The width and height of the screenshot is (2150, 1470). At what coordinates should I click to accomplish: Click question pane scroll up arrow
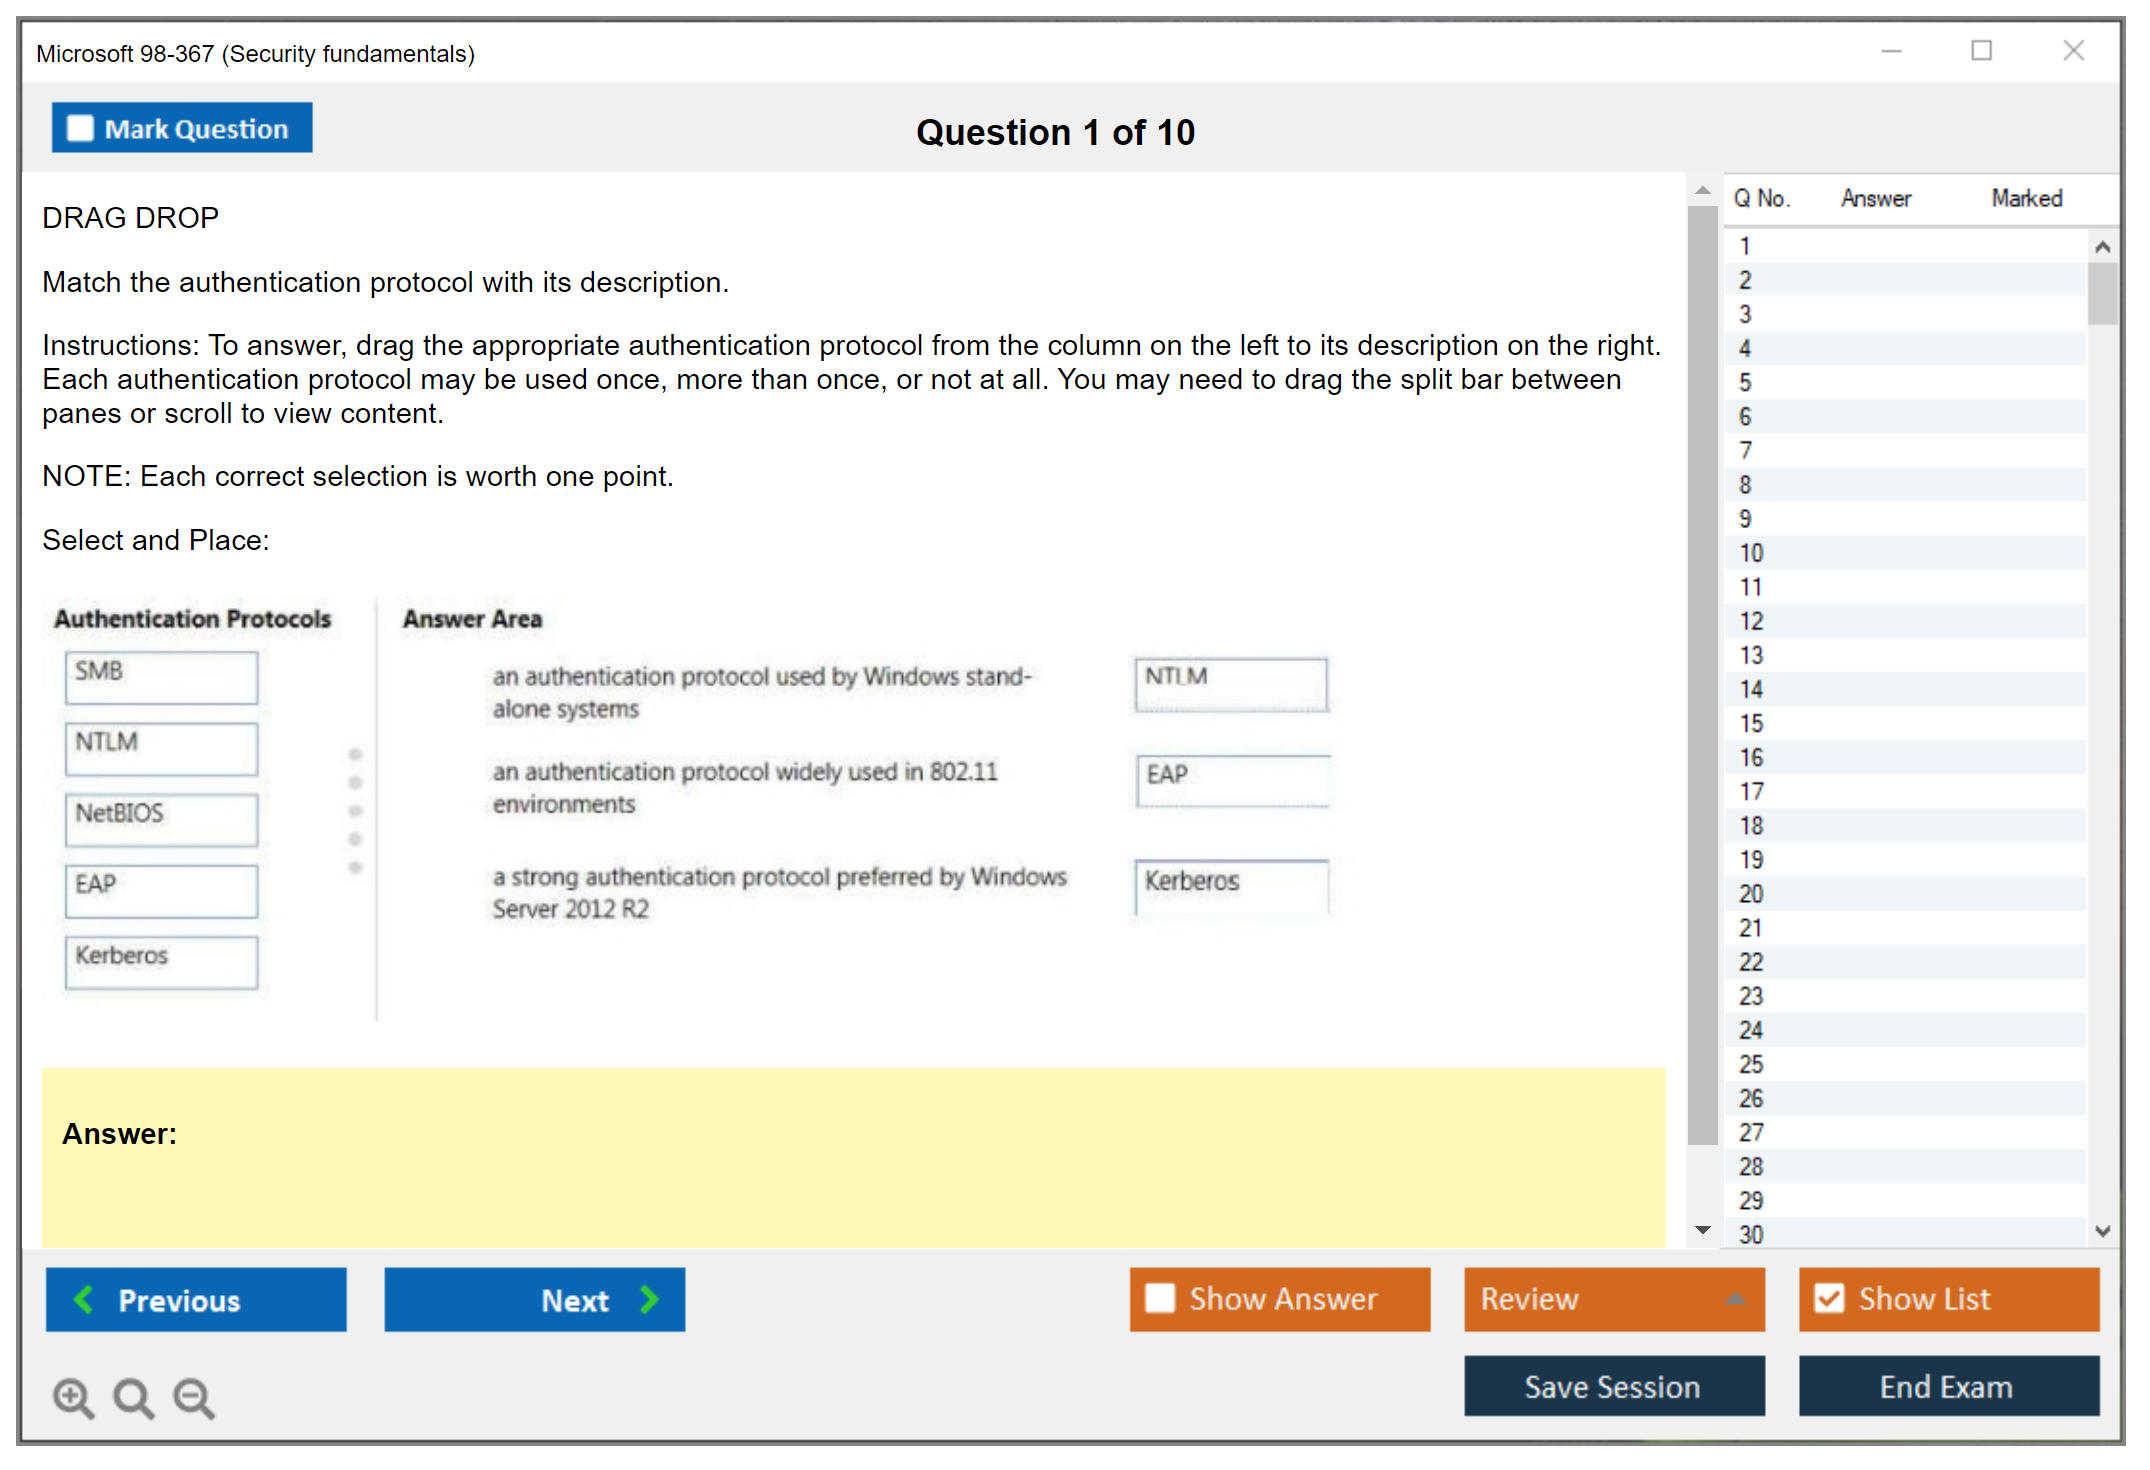[1703, 190]
